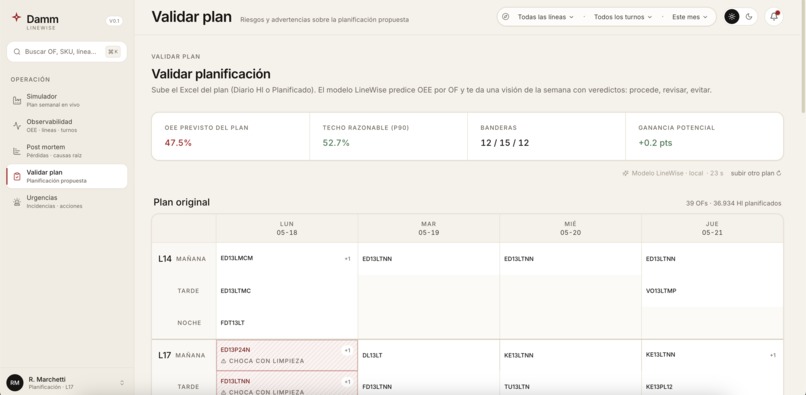Screen dimensions: 806x395
Task: Click the Simulador factory icon
Action: click(x=17, y=100)
